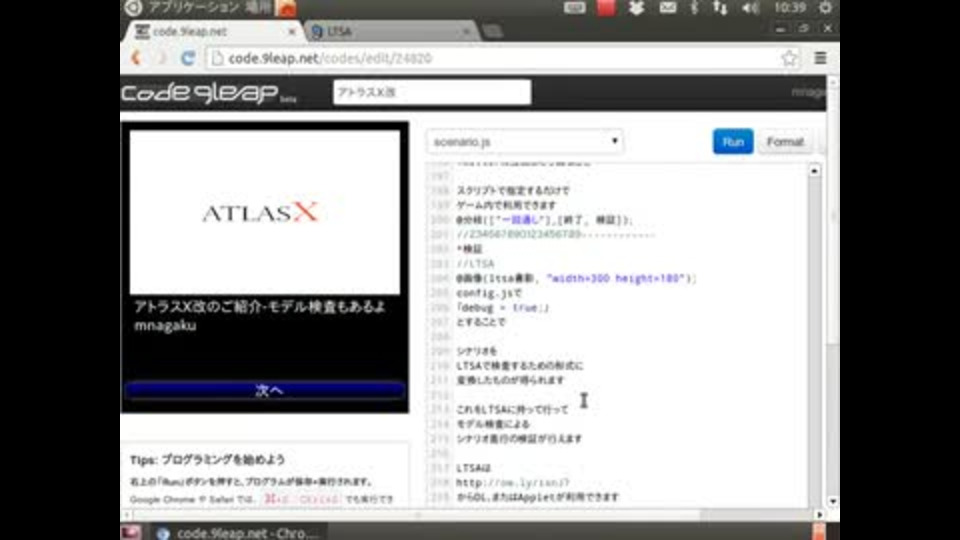960x540 pixels.
Task: Open a new browser tab
Action: coord(492,31)
